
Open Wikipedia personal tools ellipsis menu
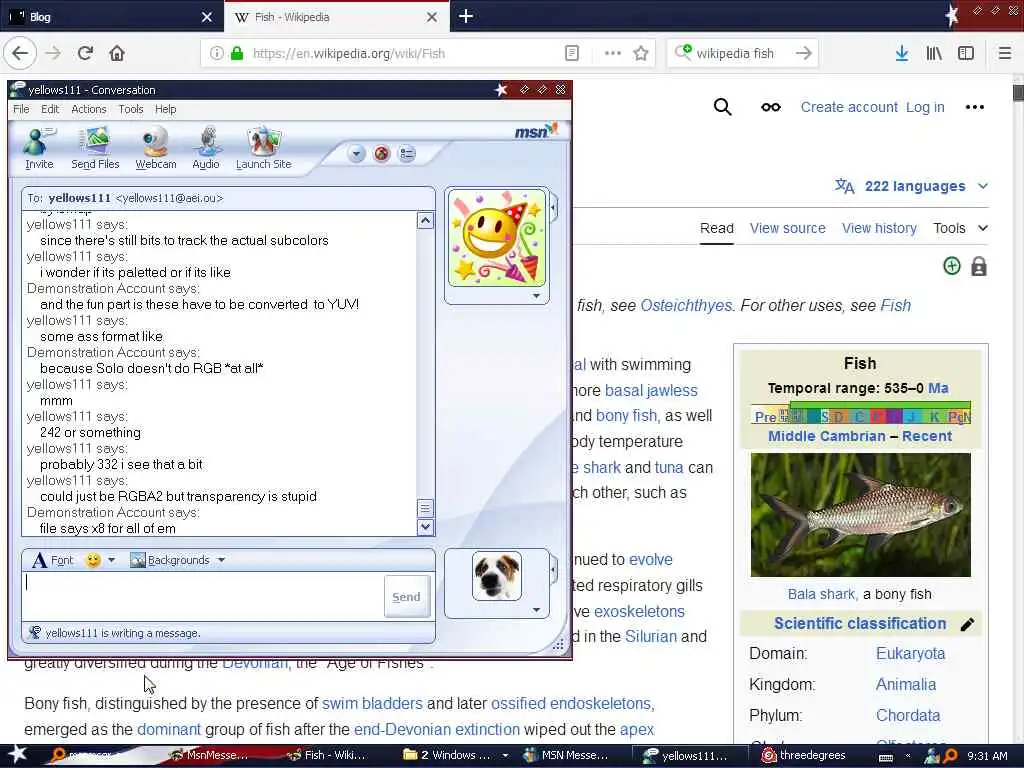pyautogui.click(x=974, y=107)
